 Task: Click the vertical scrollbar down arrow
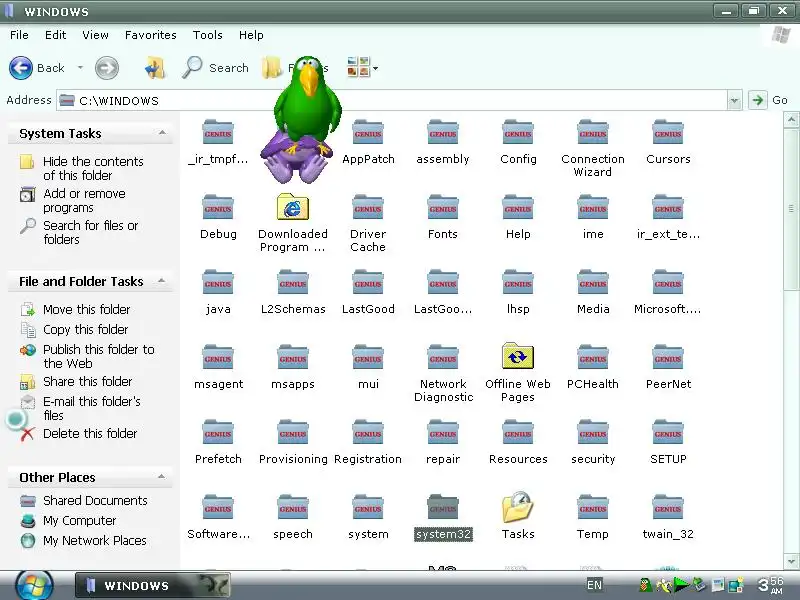[x=791, y=561]
